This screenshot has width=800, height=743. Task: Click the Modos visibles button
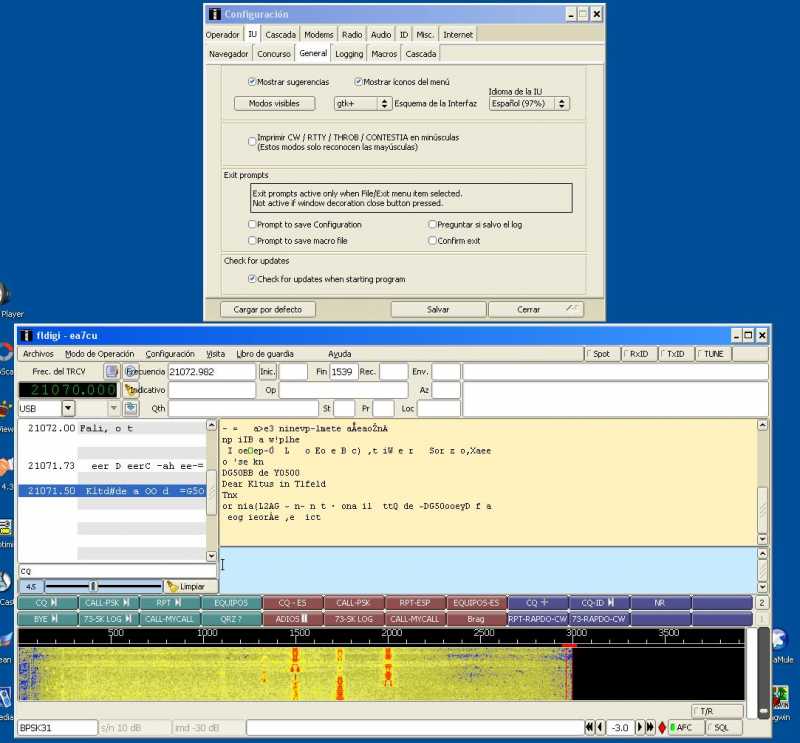[x=274, y=104]
